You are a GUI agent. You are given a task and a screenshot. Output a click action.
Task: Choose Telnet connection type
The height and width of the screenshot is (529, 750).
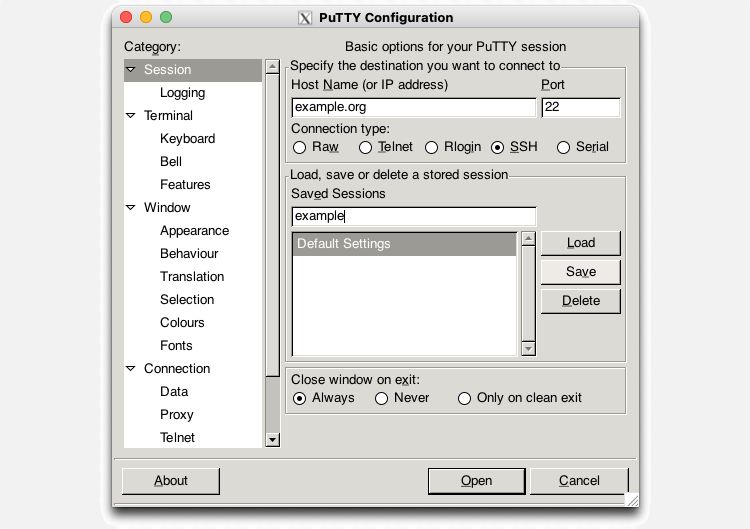[365, 147]
